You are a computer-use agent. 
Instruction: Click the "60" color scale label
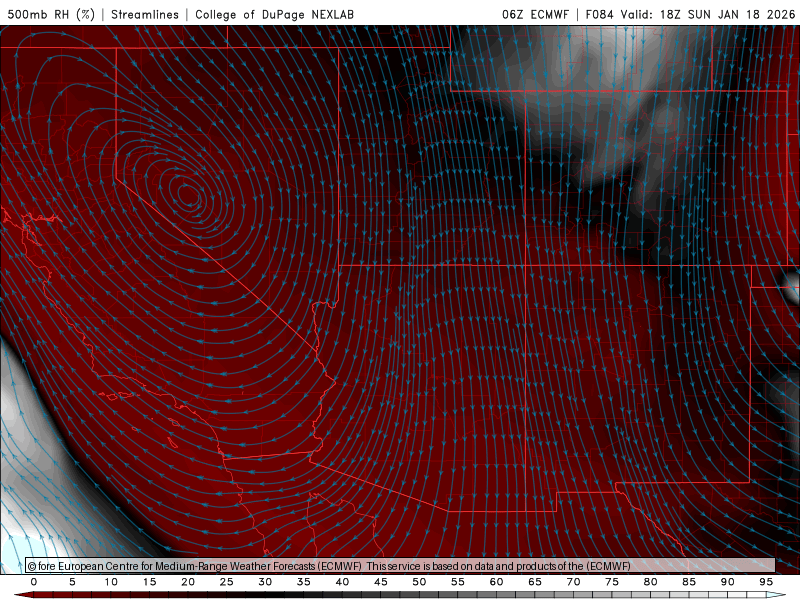tap(496, 582)
